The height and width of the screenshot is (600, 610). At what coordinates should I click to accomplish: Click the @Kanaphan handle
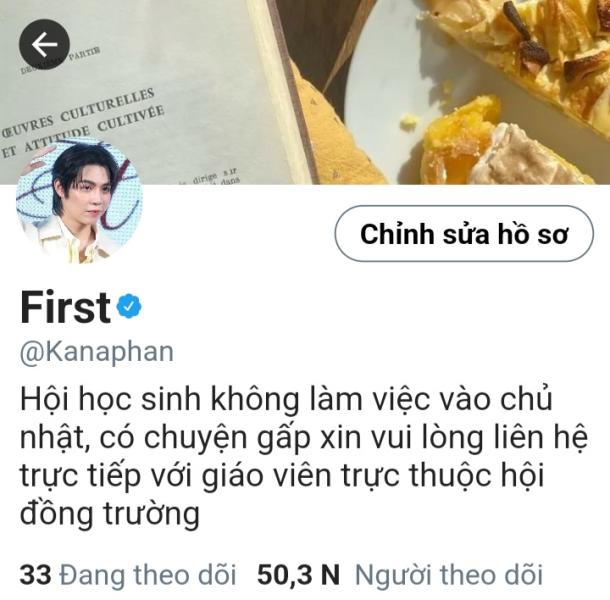point(96,352)
